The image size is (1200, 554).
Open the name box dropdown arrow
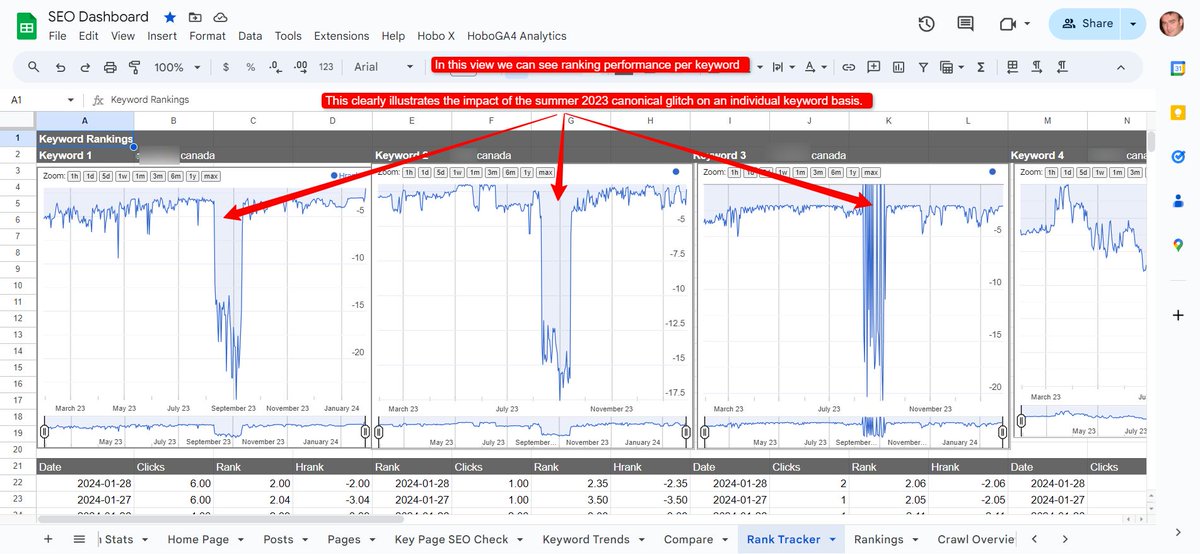click(x=70, y=100)
